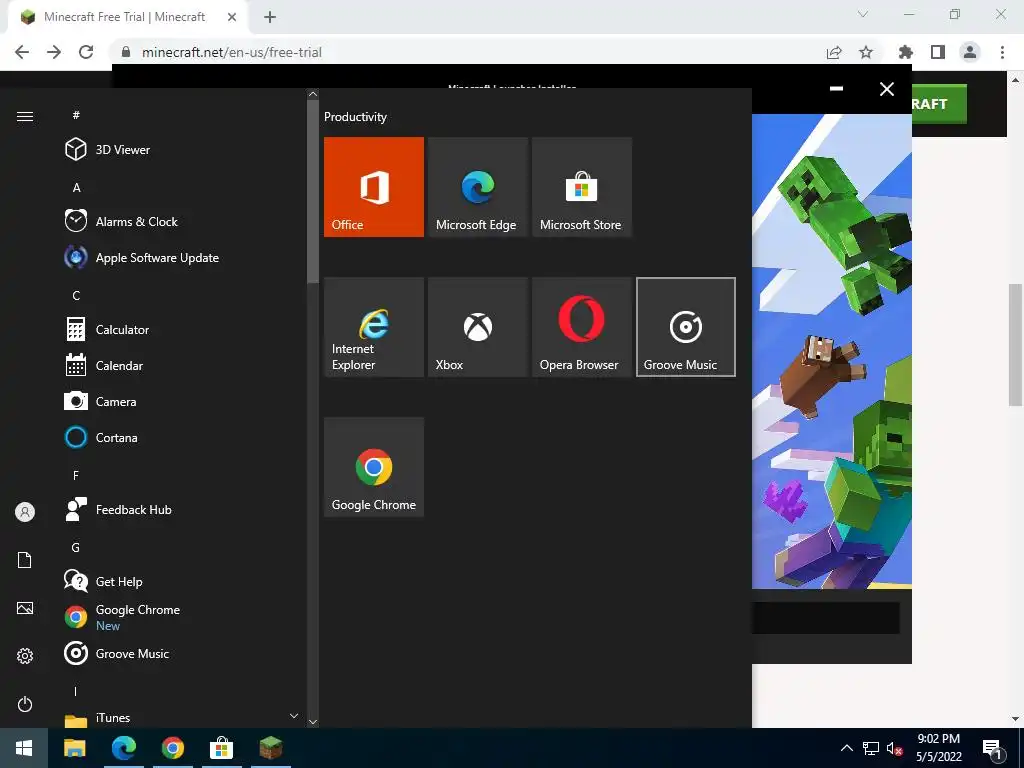Switch to Chrome on taskbar

tap(172, 748)
